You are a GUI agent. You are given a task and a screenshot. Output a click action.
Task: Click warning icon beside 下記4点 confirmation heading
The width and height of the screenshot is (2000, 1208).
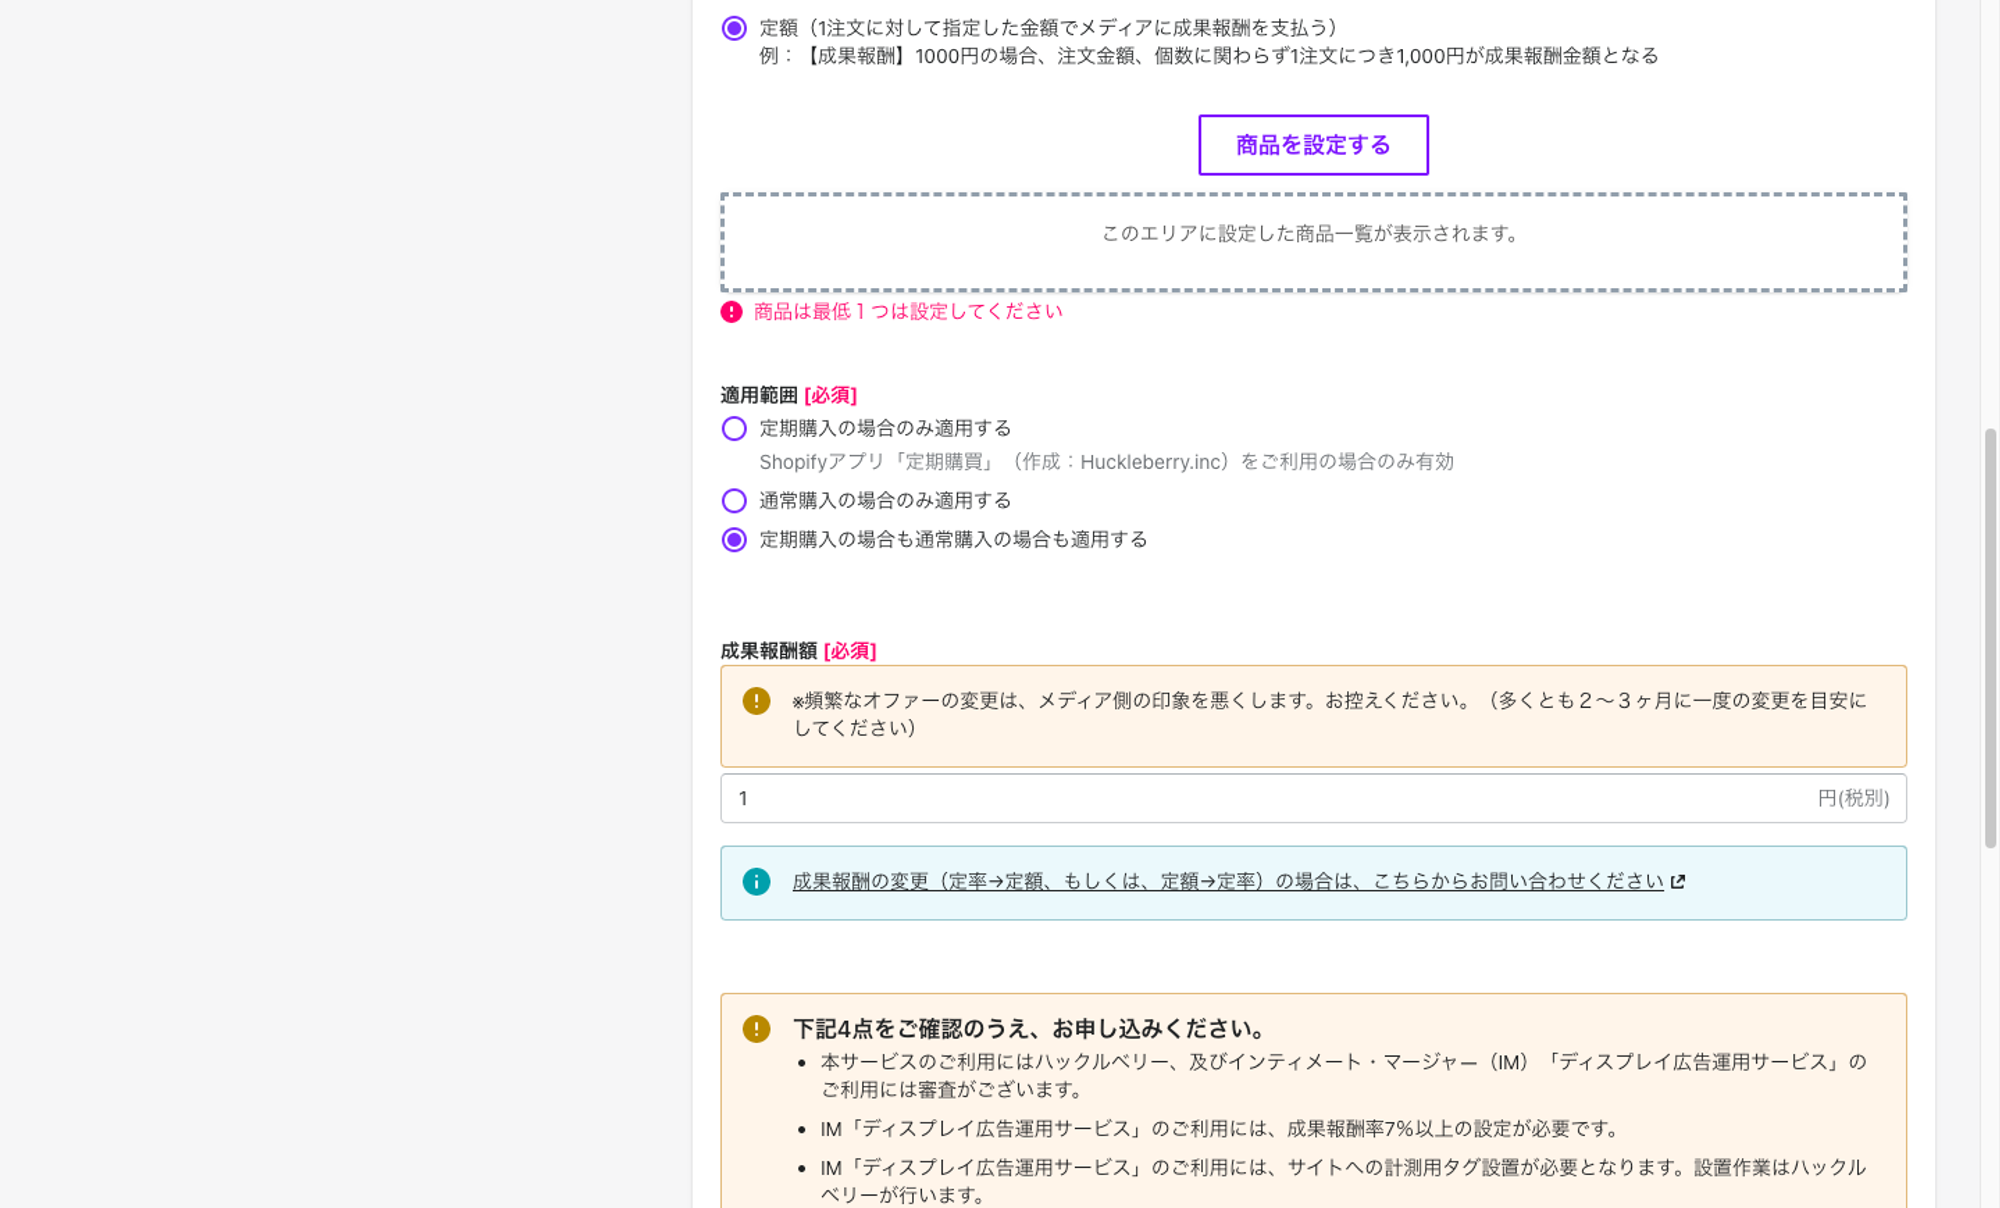[756, 1029]
